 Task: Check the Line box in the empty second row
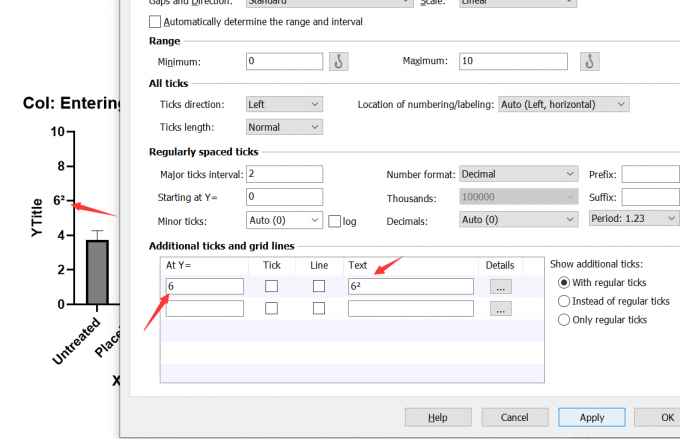tap(319, 308)
